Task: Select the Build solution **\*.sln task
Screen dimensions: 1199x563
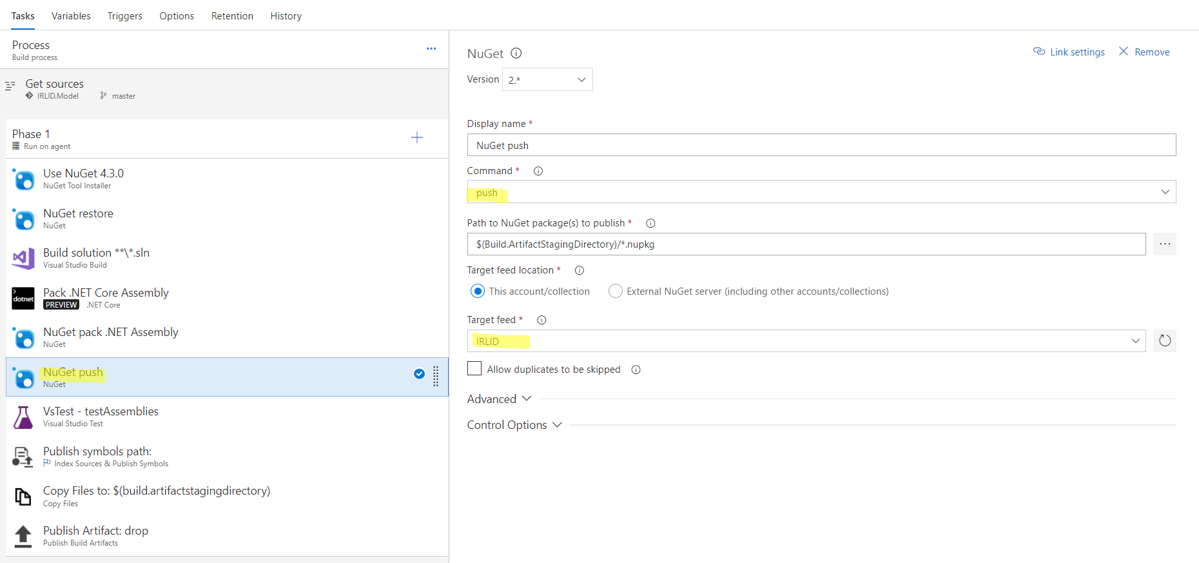Action: coord(226,258)
